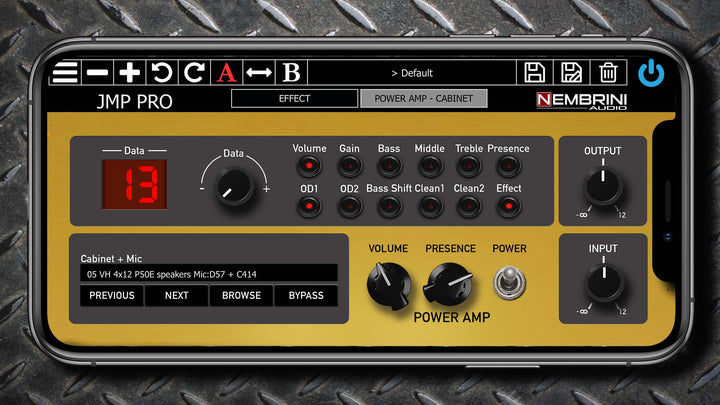Image resolution: width=720 pixels, height=405 pixels.
Task: Open the Default preset selector
Action: click(412, 73)
